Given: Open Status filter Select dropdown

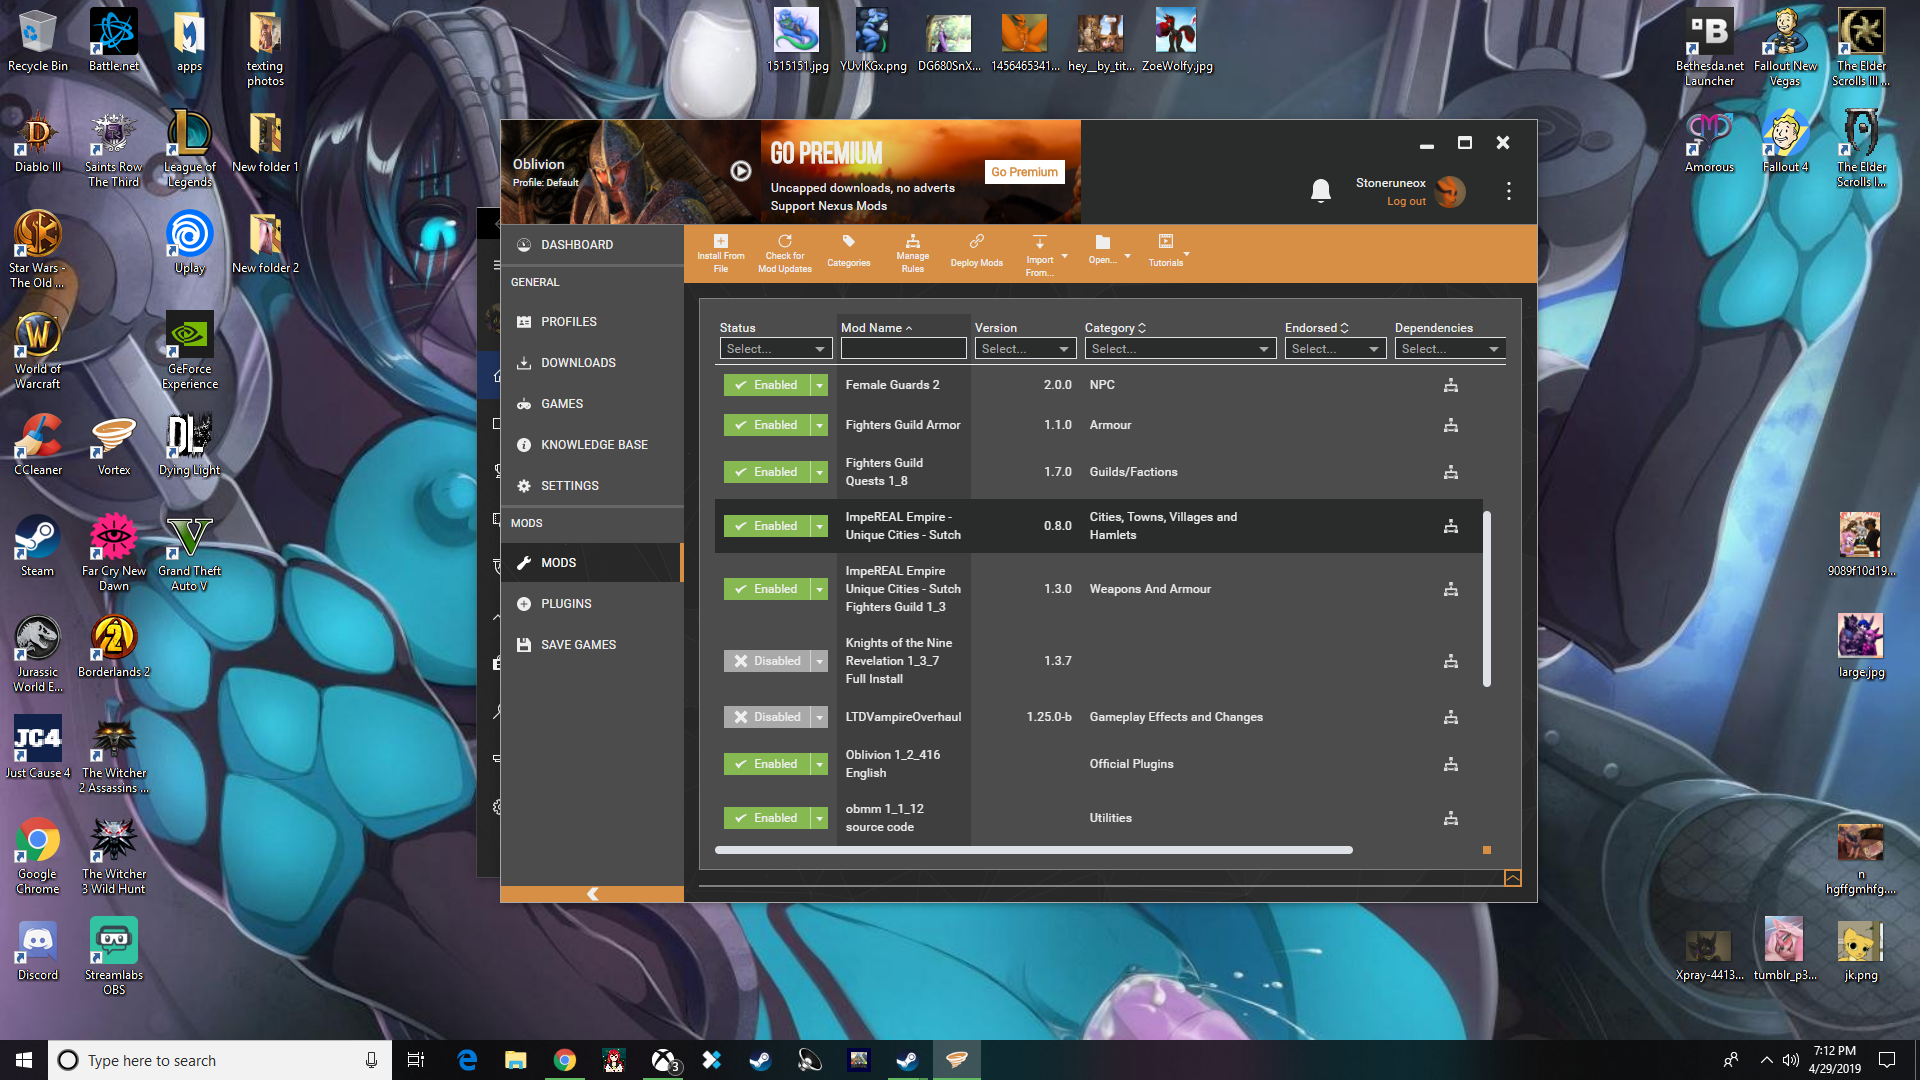Looking at the screenshot, I should coord(776,349).
